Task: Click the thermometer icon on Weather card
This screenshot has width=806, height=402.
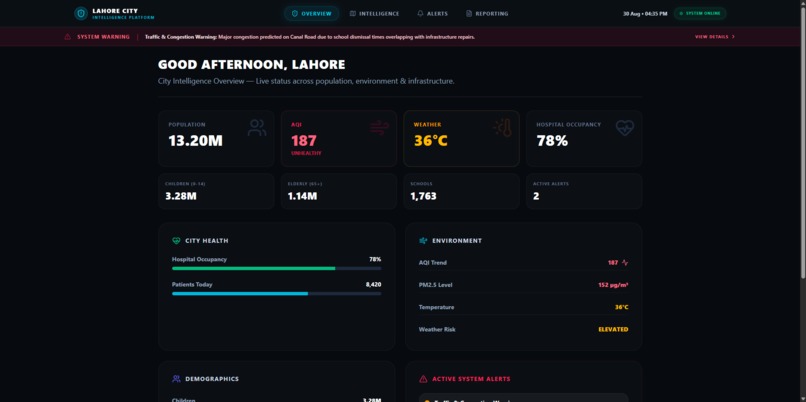Action: [502, 128]
